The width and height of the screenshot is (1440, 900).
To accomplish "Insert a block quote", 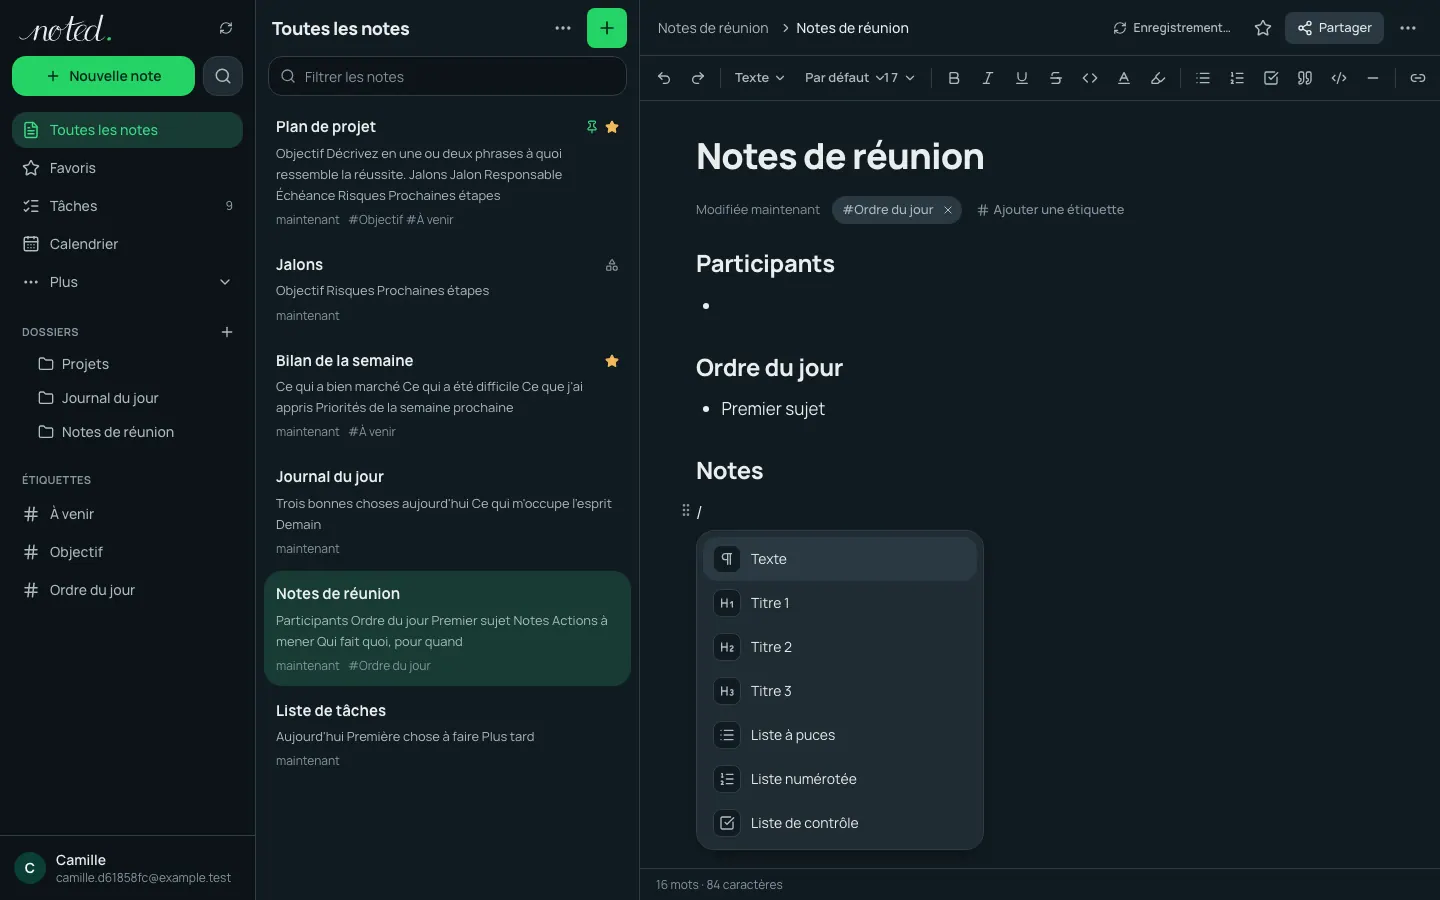I will pyautogui.click(x=1305, y=78).
